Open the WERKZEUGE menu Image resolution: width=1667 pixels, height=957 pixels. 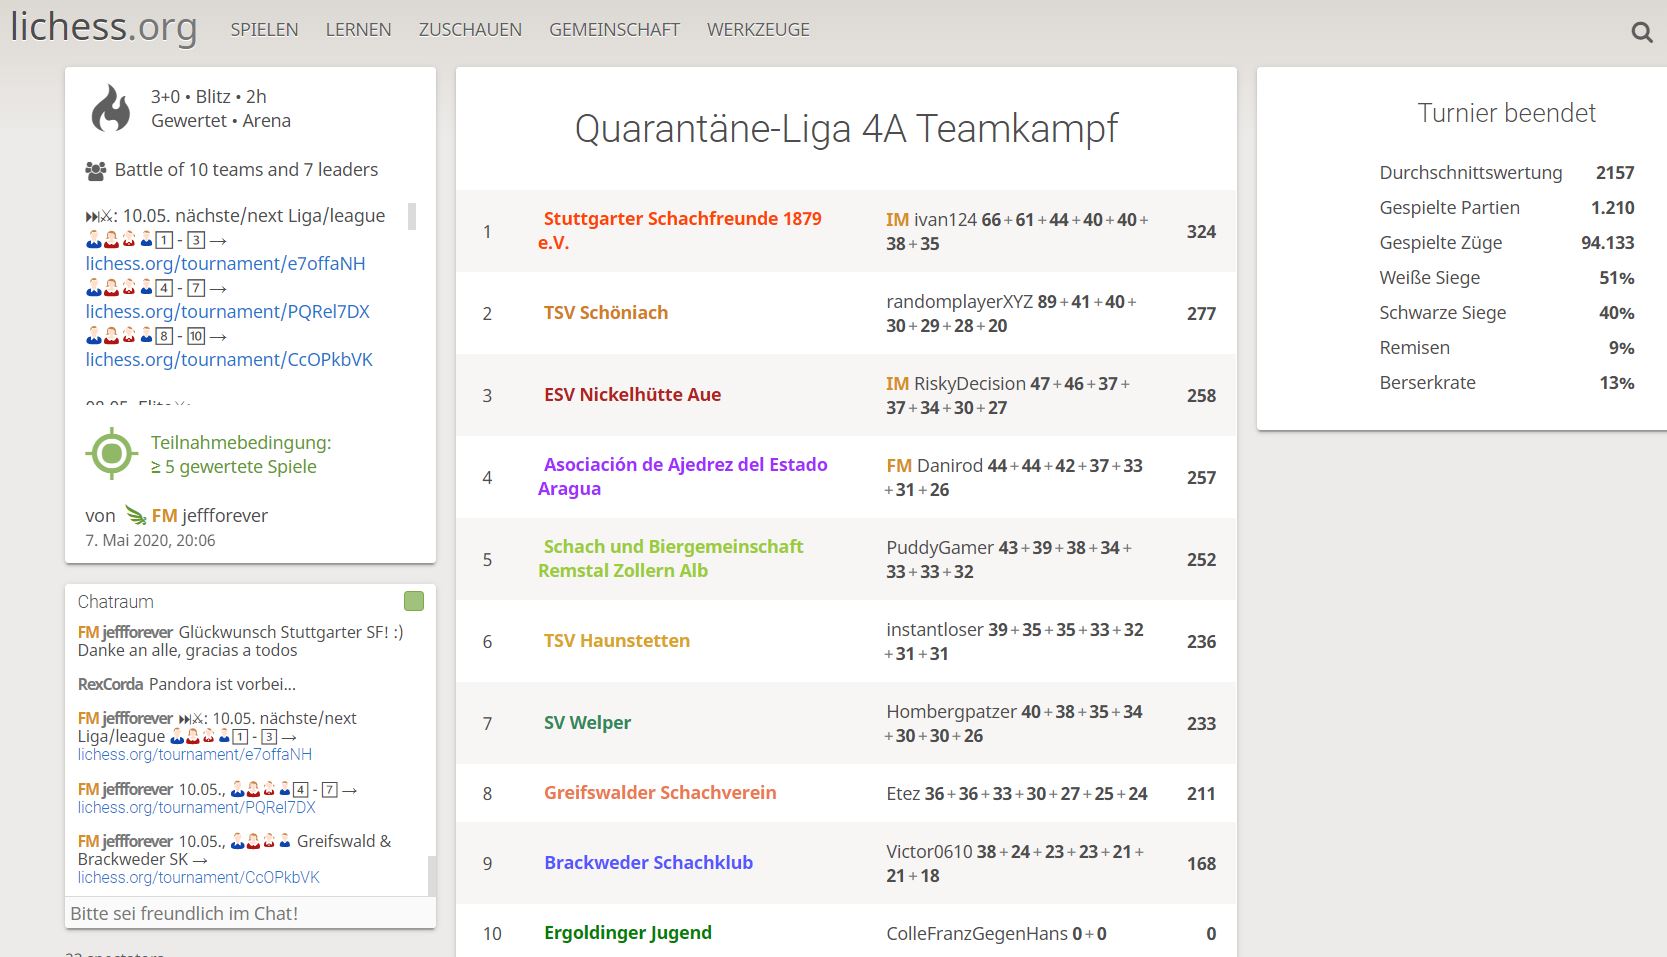[758, 30]
